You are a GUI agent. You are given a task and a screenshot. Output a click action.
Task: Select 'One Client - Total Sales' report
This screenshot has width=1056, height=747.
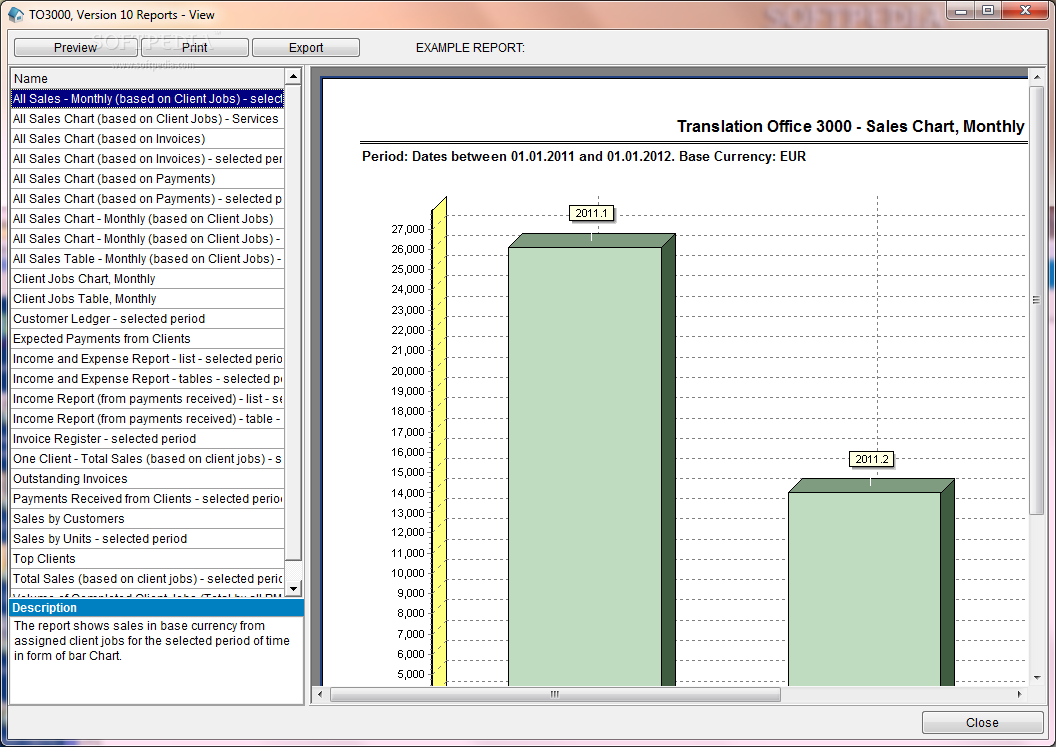[x=147, y=459]
